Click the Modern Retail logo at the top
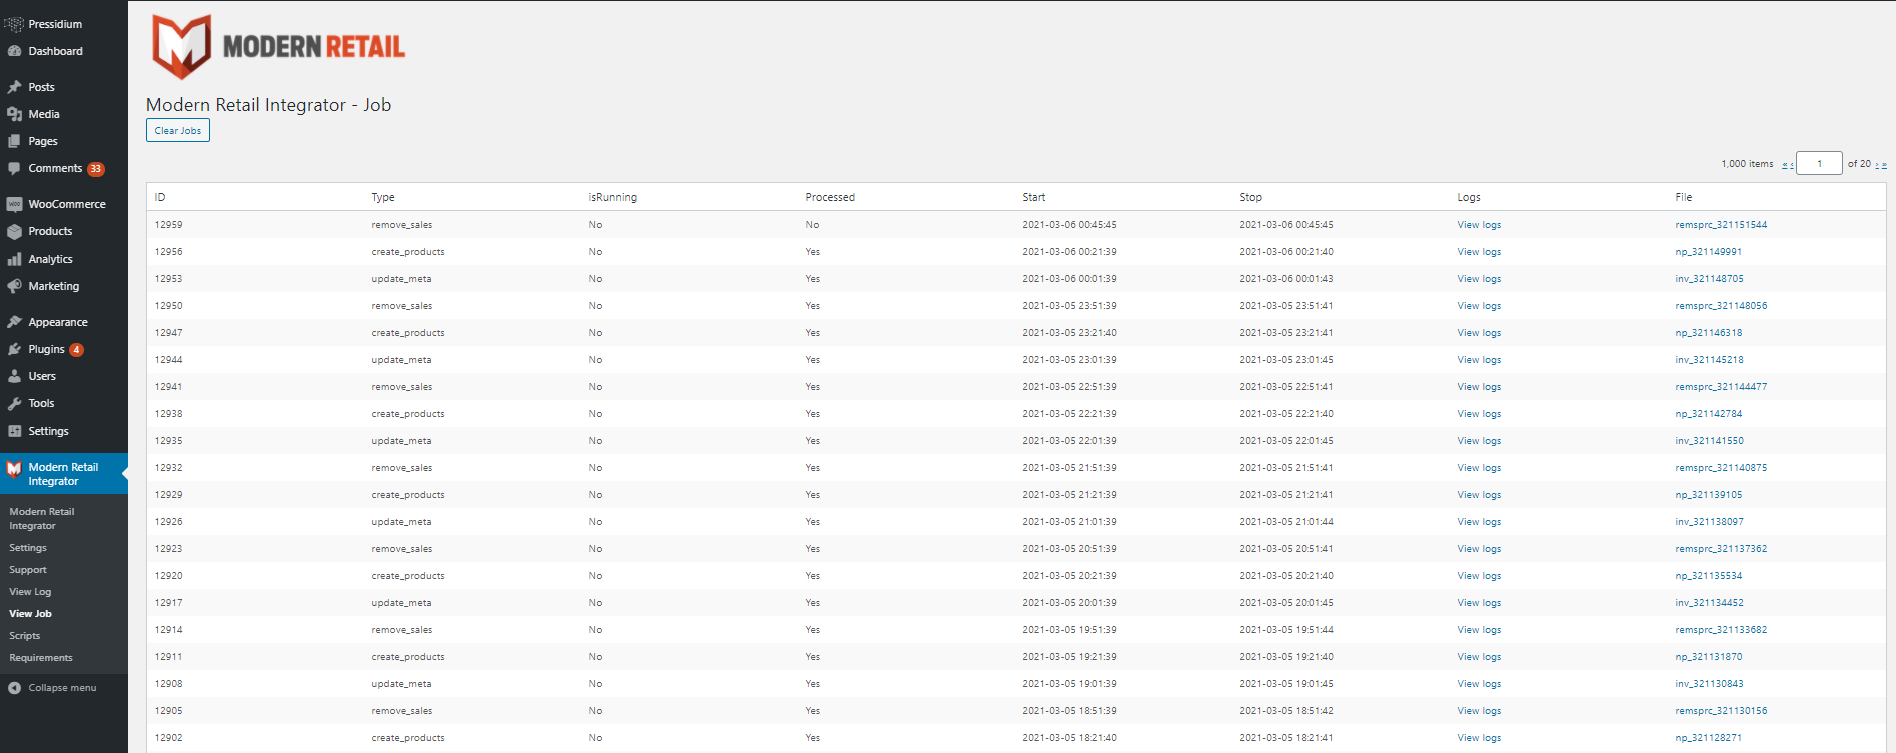 click(x=278, y=46)
